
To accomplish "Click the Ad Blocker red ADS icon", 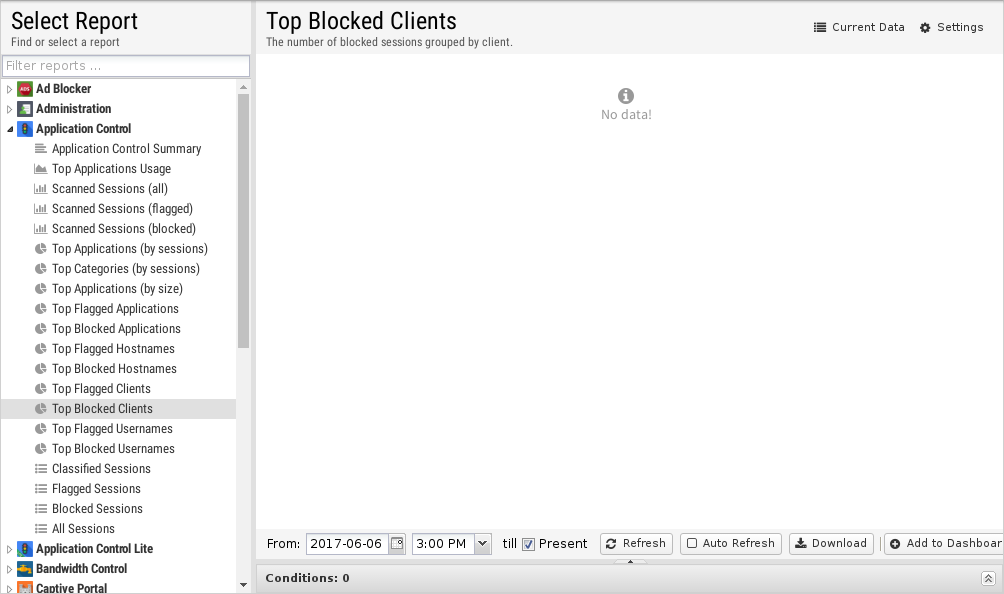I will (x=25, y=89).
